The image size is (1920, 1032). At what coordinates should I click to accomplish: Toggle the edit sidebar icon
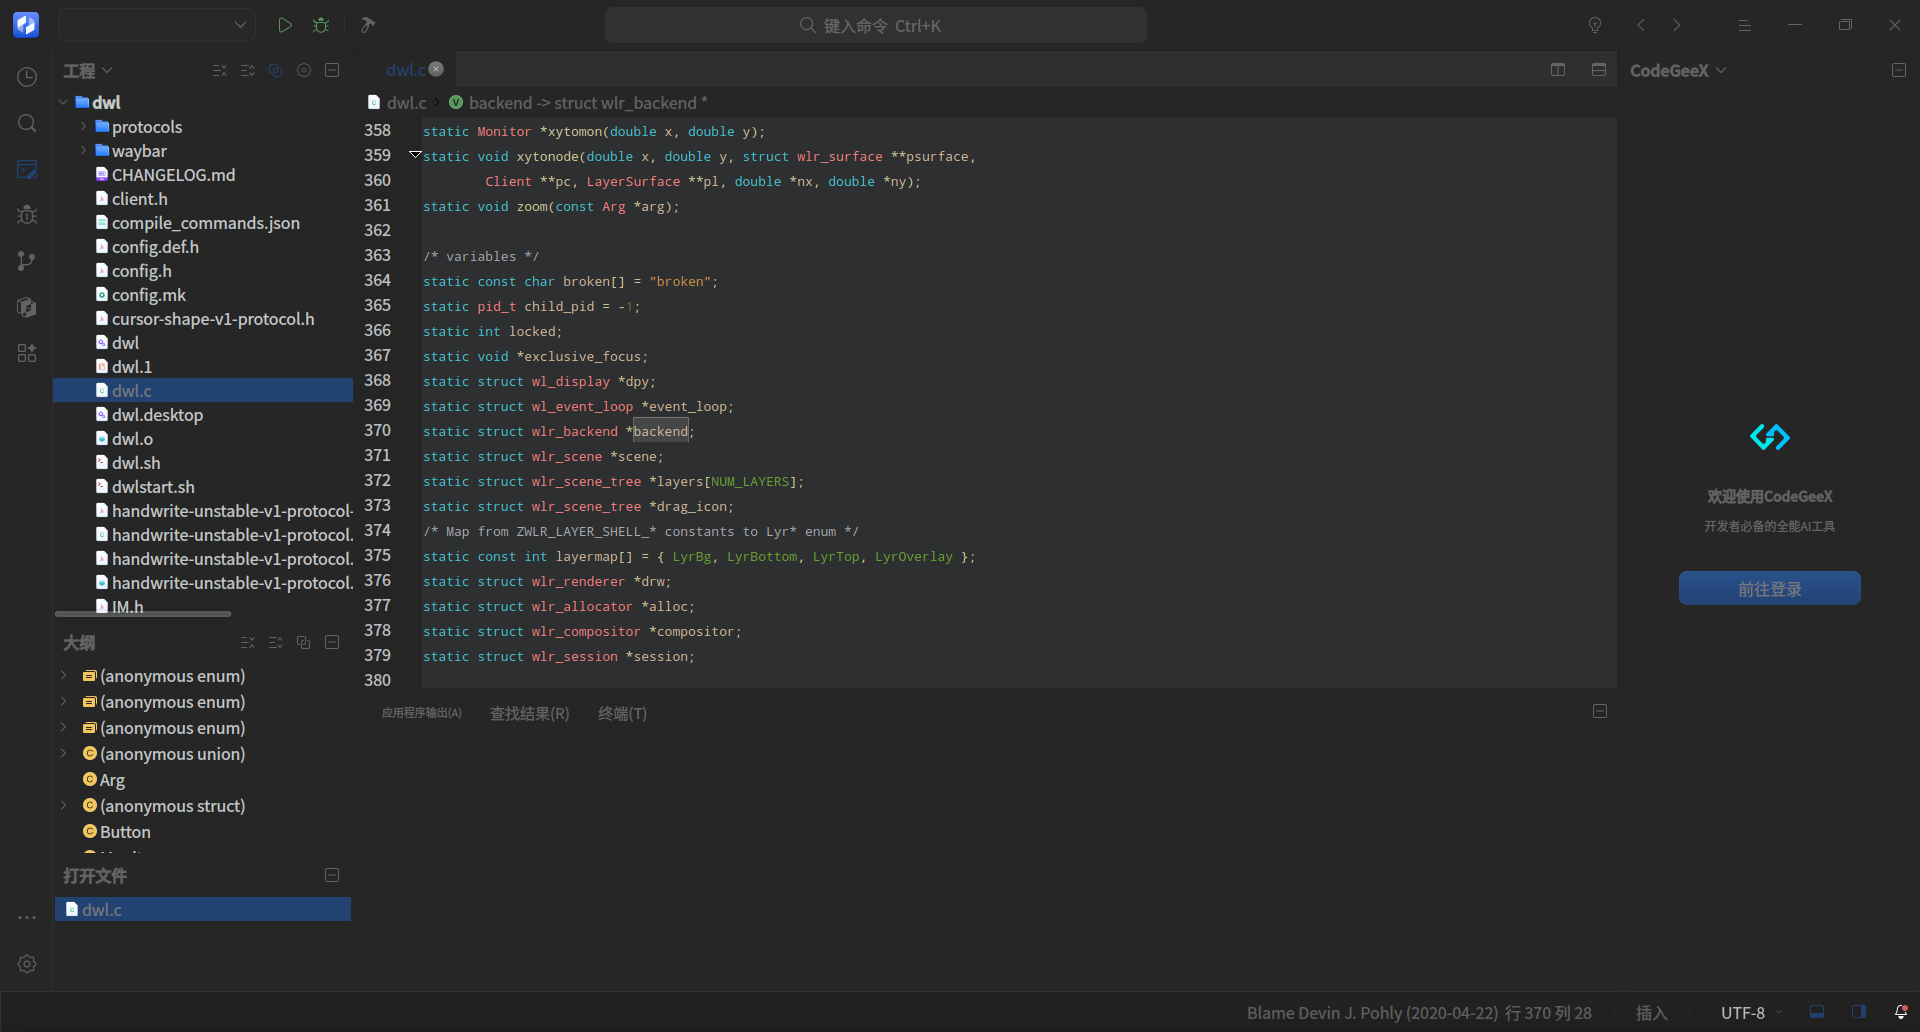pos(27,169)
